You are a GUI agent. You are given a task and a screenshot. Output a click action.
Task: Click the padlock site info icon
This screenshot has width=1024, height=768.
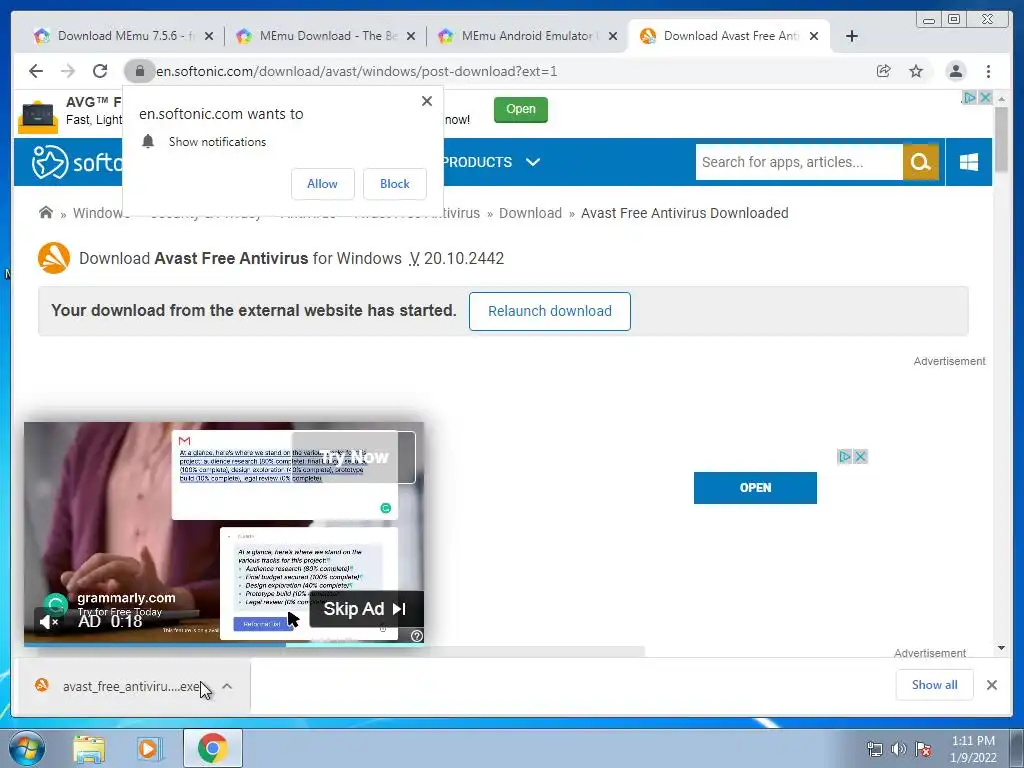[139, 71]
